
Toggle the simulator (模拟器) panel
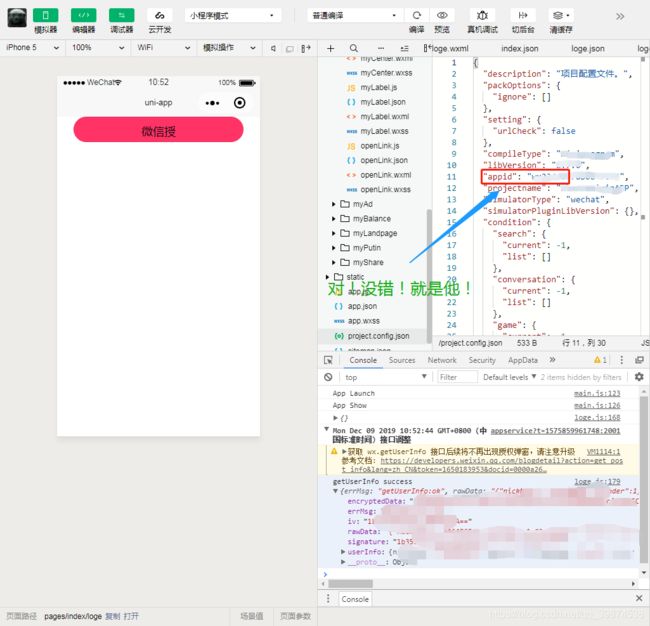[46, 16]
